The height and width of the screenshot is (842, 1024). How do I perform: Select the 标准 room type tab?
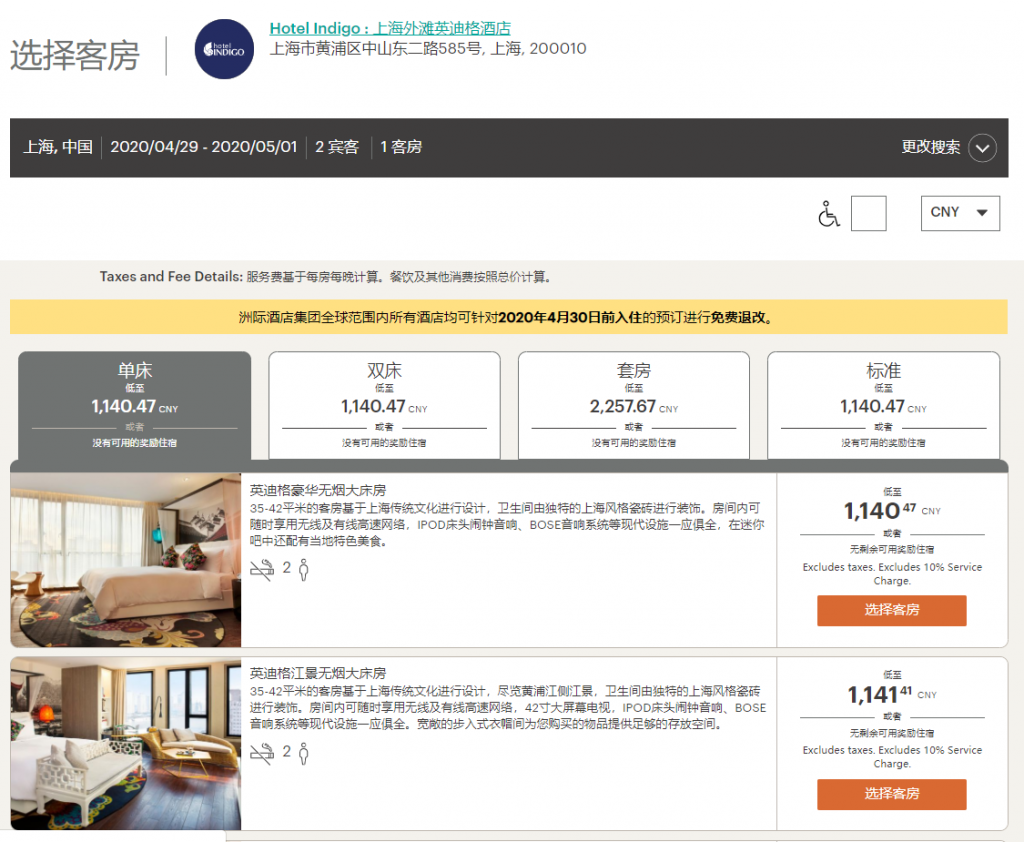[x=883, y=406]
